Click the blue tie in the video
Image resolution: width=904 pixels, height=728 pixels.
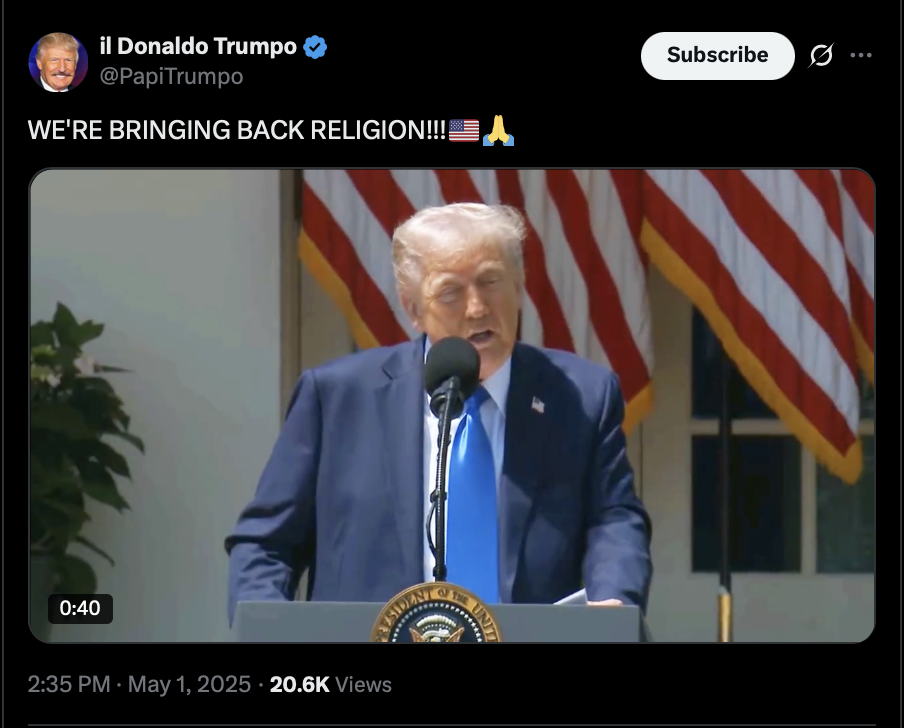point(472,495)
